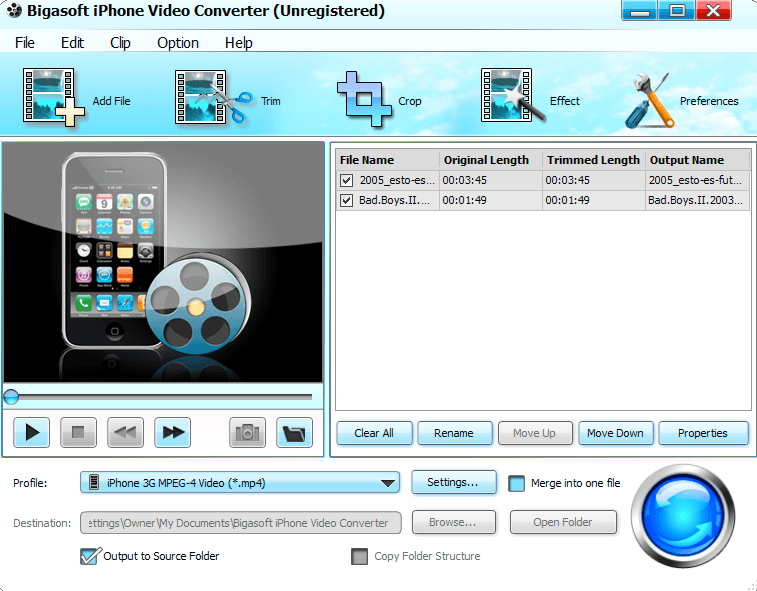The image size is (757, 591).
Task: Disable Output to Source Folder
Action: tap(90, 556)
